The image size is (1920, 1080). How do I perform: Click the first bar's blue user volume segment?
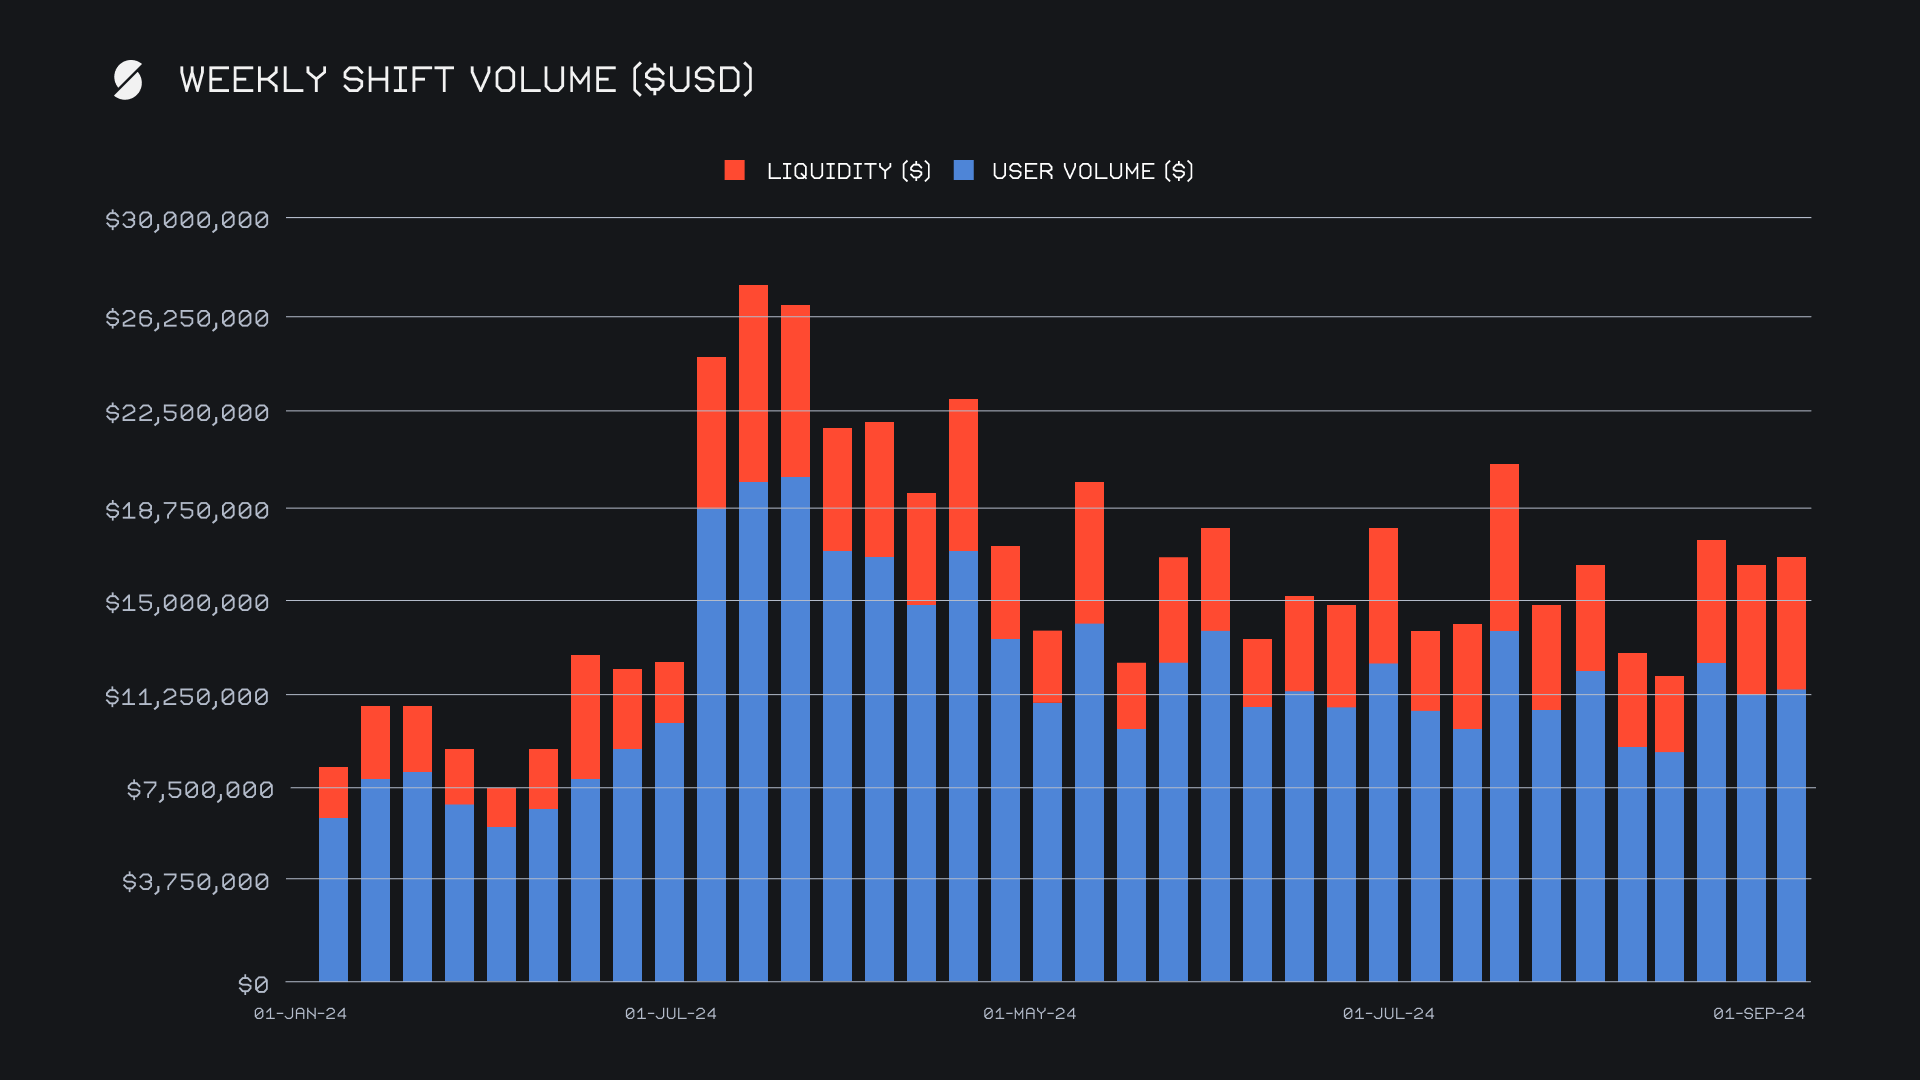coord(333,900)
